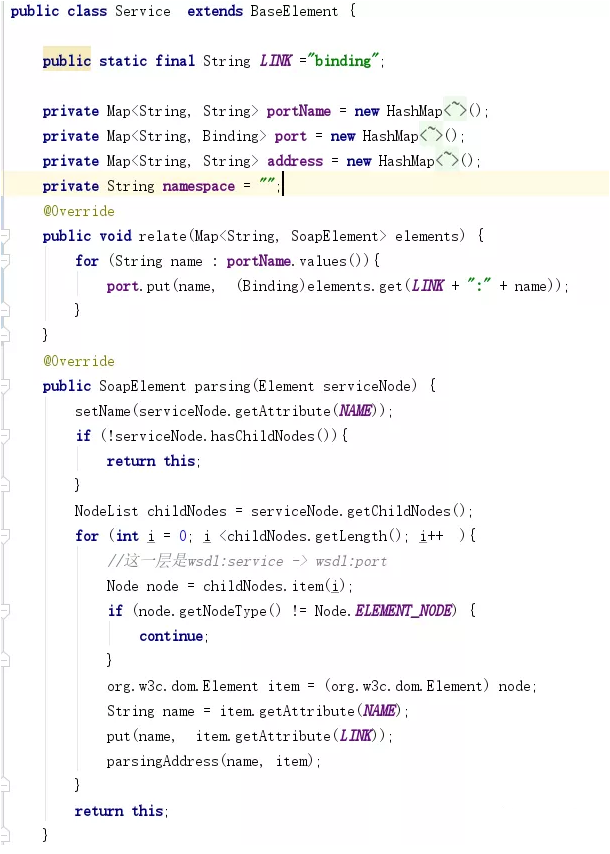This screenshot has height=854, width=610.
Task: Click getChildNodes method call
Action: (399, 511)
